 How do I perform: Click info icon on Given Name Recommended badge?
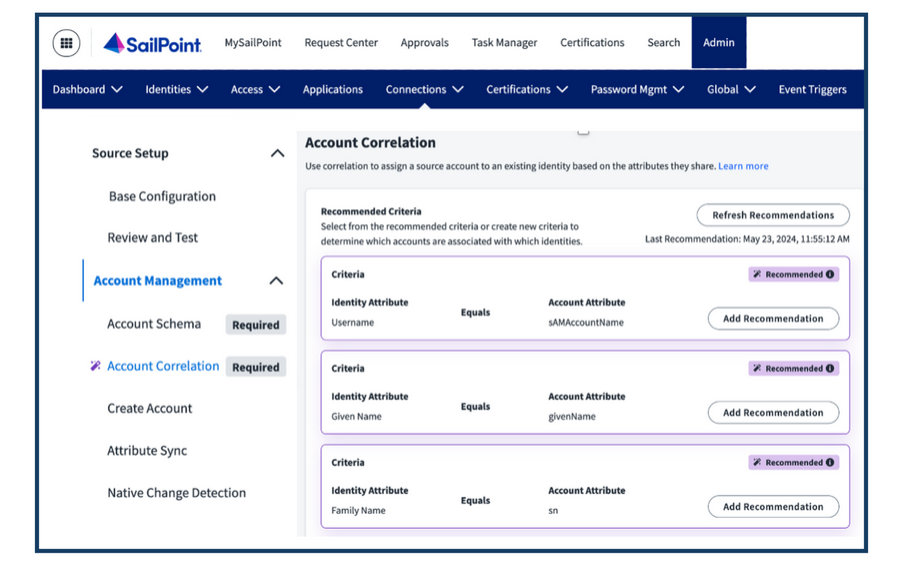pyautogui.click(x=830, y=368)
